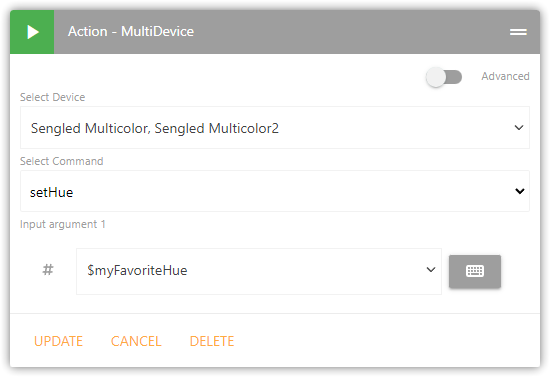550x377 pixels.
Task: Select the Sengled Multicolor device field
Action: pyautogui.click(x=275, y=128)
